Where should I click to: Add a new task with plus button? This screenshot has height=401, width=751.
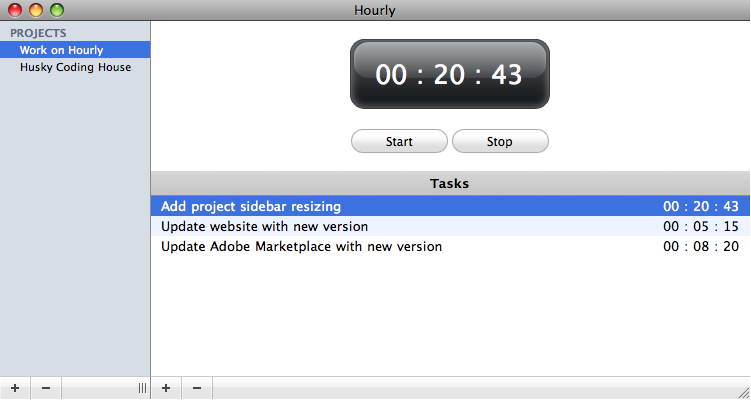click(166, 388)
